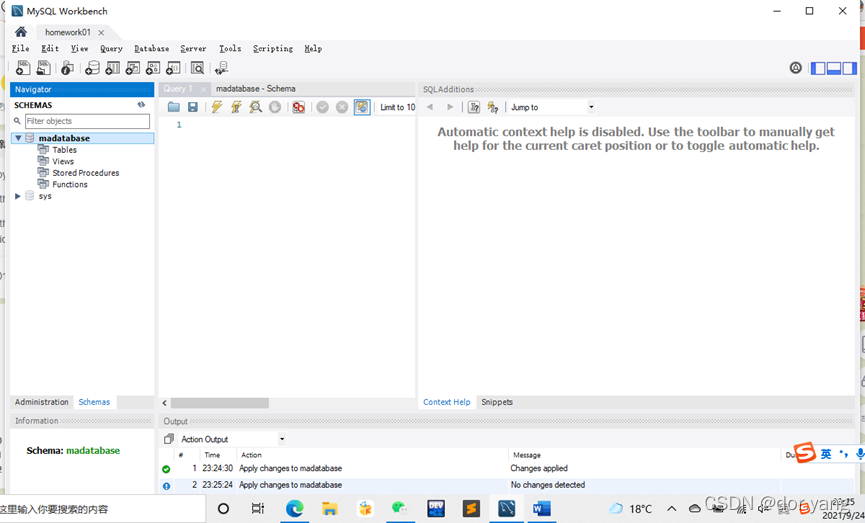Run Explain on current statement icon
The image size is (865, 523).
pos(255,107)
